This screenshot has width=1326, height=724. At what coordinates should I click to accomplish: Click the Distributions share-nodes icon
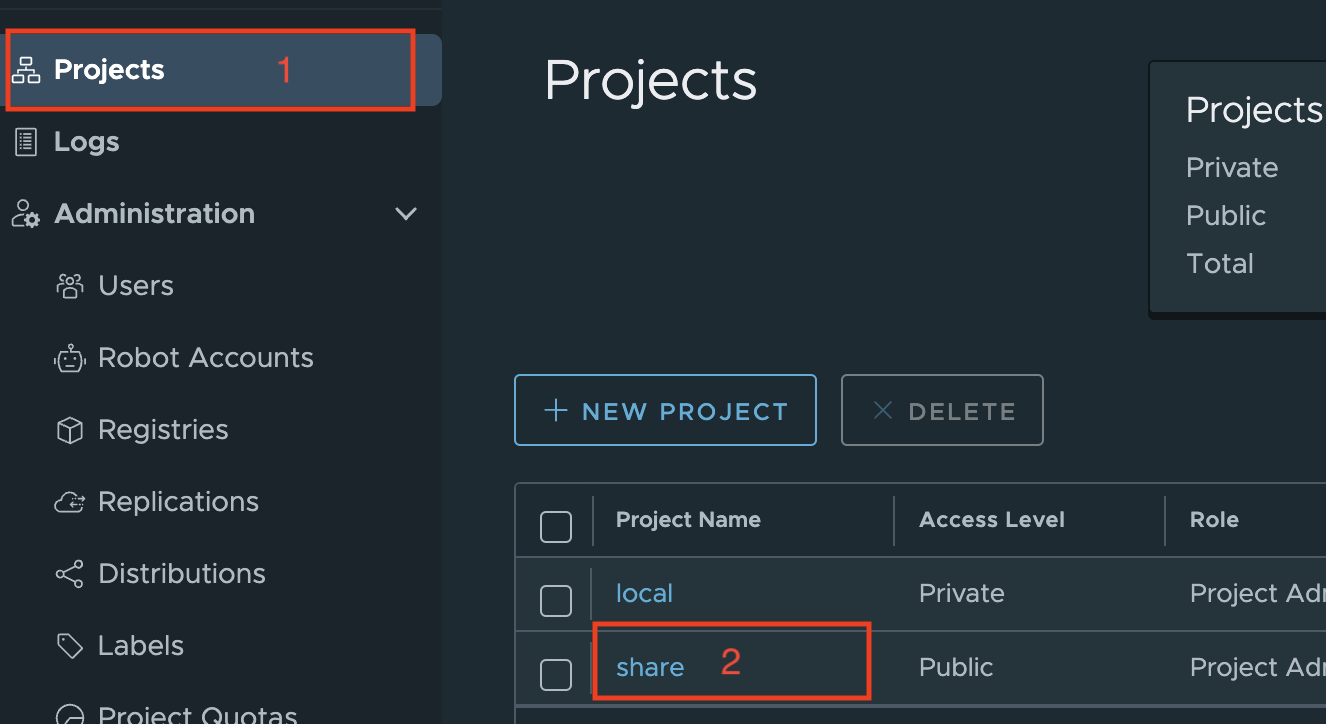70,574
